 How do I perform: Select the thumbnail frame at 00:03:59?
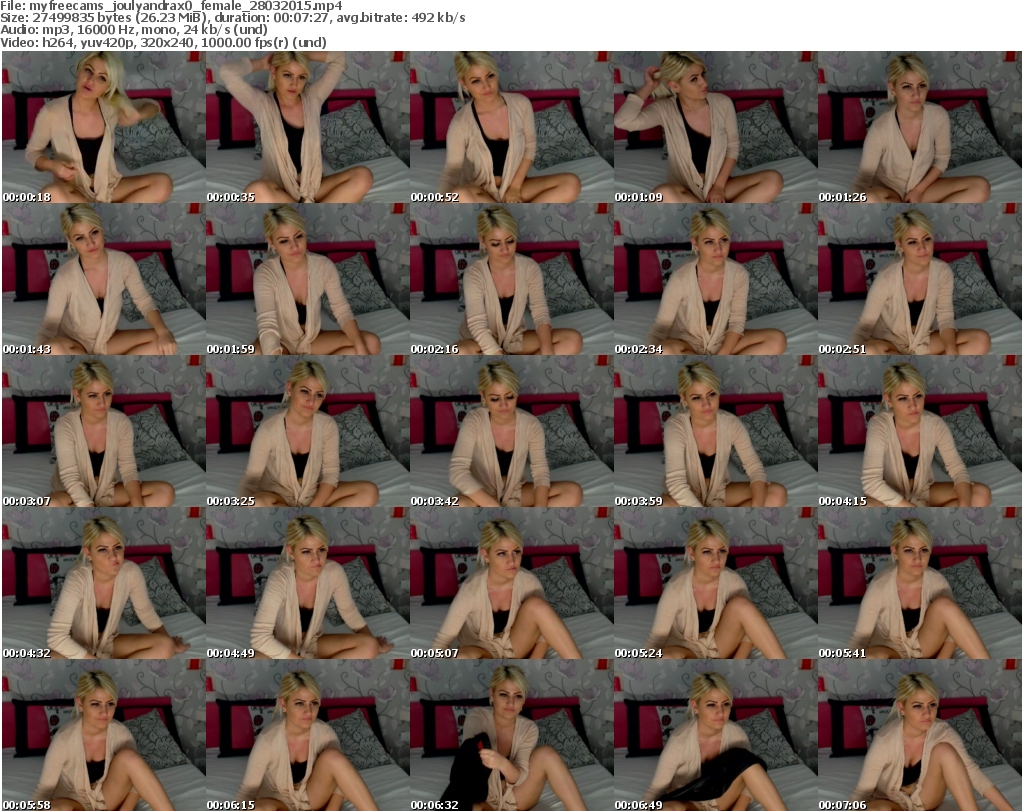(715, 432)
